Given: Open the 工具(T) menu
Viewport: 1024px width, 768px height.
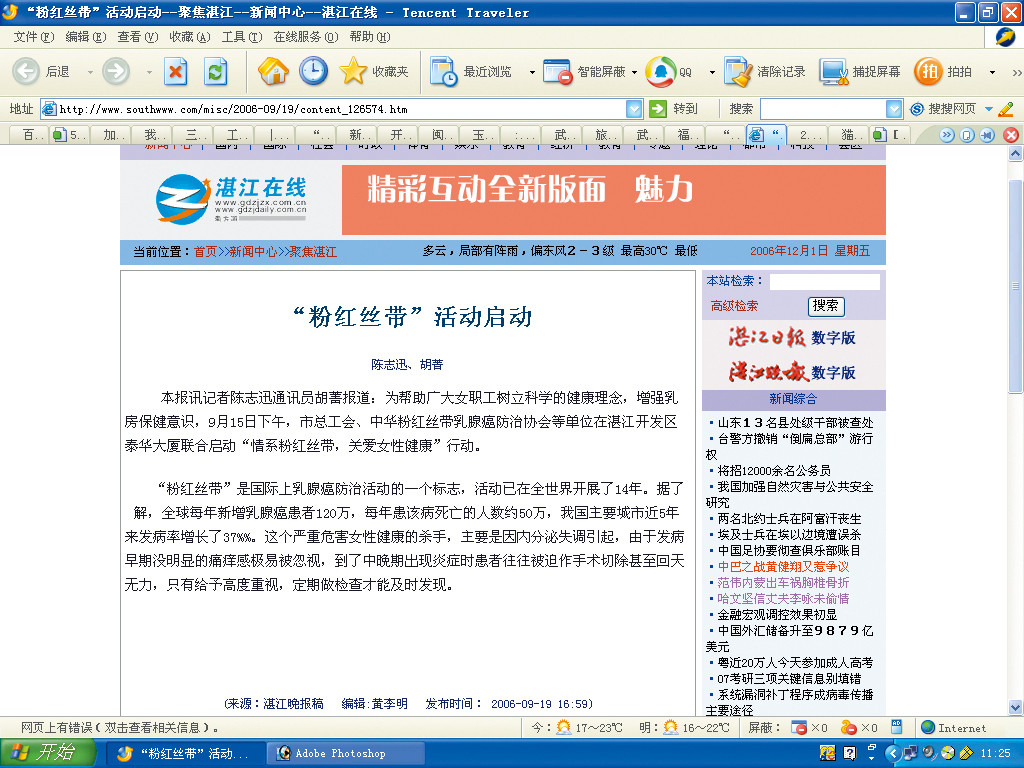Looking at the screenshot, I should [242, 37].
